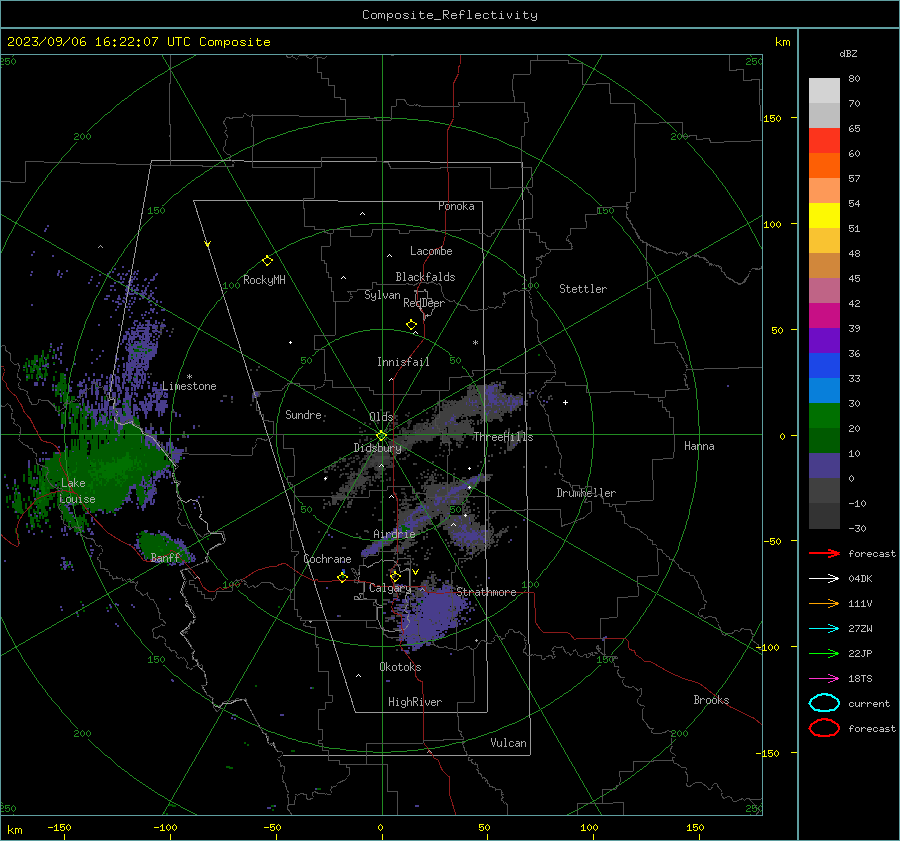Screen dimensions: 900x841
Task: Click the Okotoks label
Action: coord(400,667)
